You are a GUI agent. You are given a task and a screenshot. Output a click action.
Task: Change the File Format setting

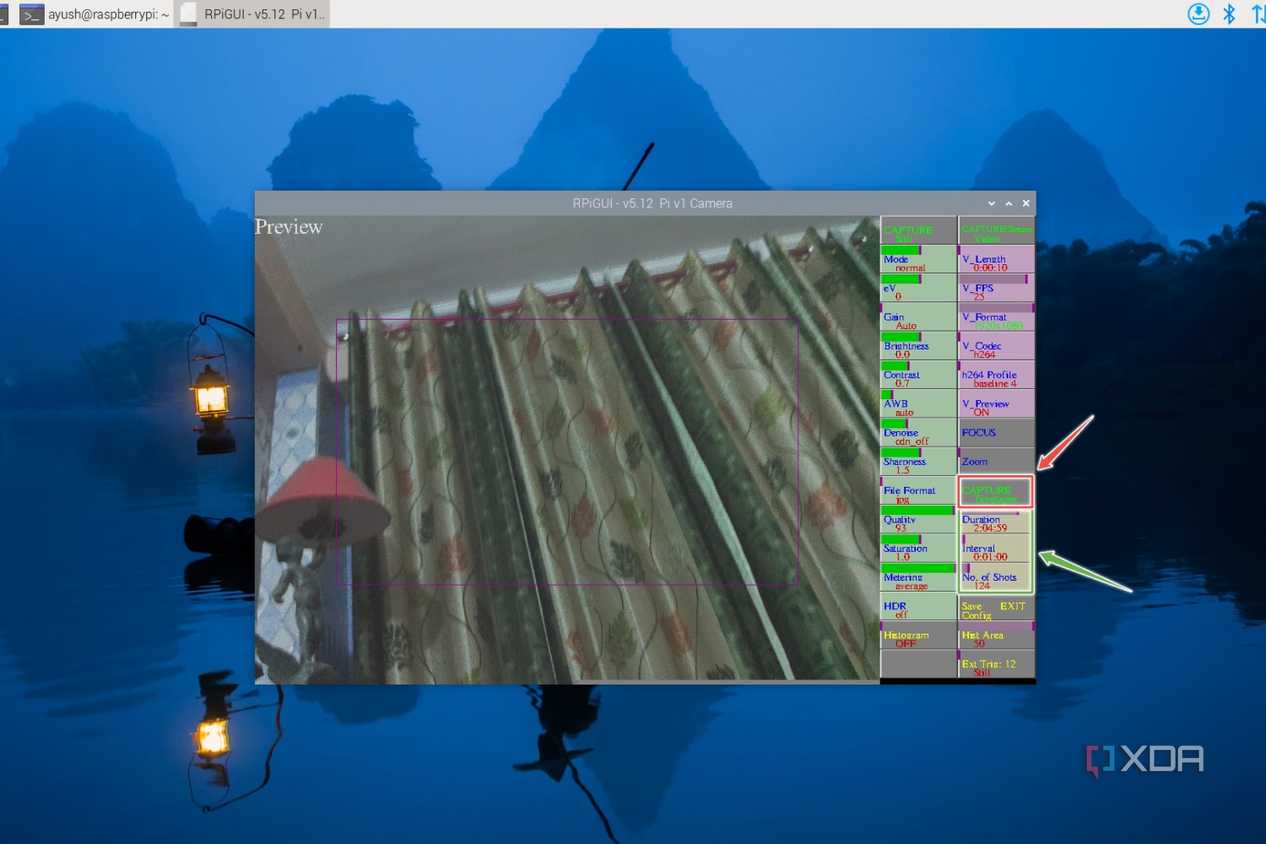[918, 492]
